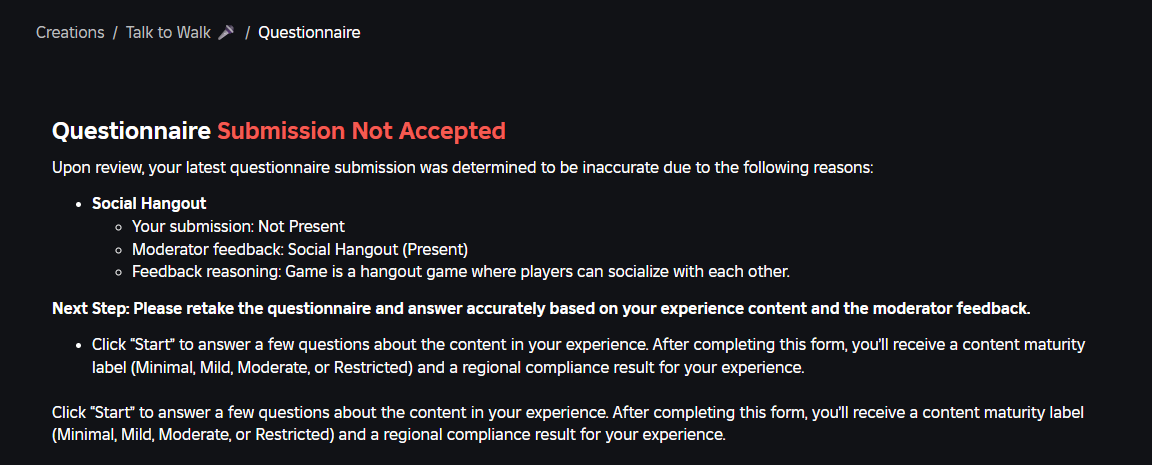Screen dimensions: 1152x465
Task: Click the microphone icon beside Talk to Walk
Action: tap(226, 32)
